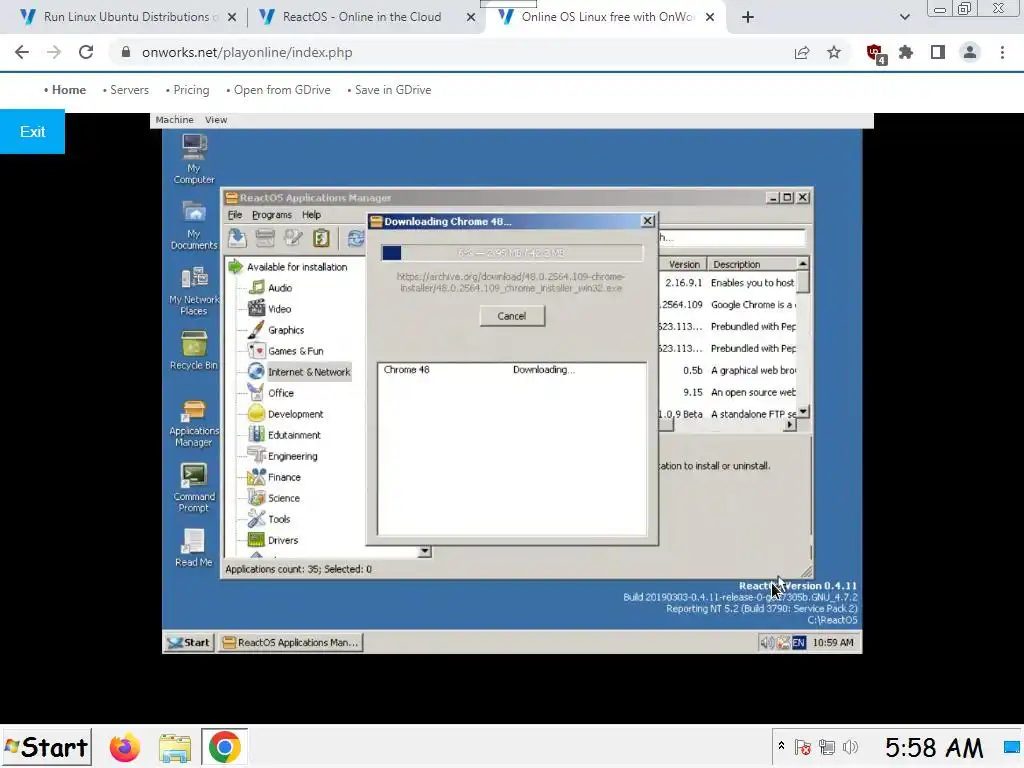Click Available for installation tree root
Viewport: 1024px width, 768px height.
coord(287,266)
